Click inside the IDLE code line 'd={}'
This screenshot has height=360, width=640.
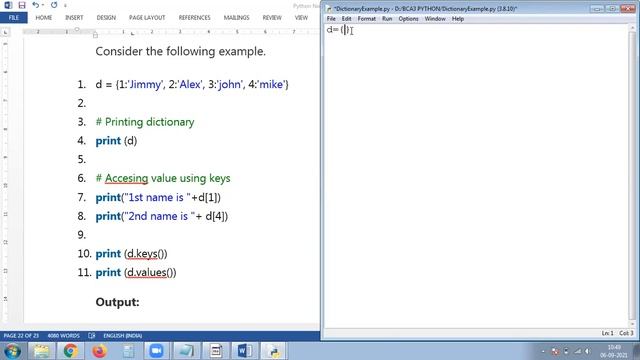(338, 30)
